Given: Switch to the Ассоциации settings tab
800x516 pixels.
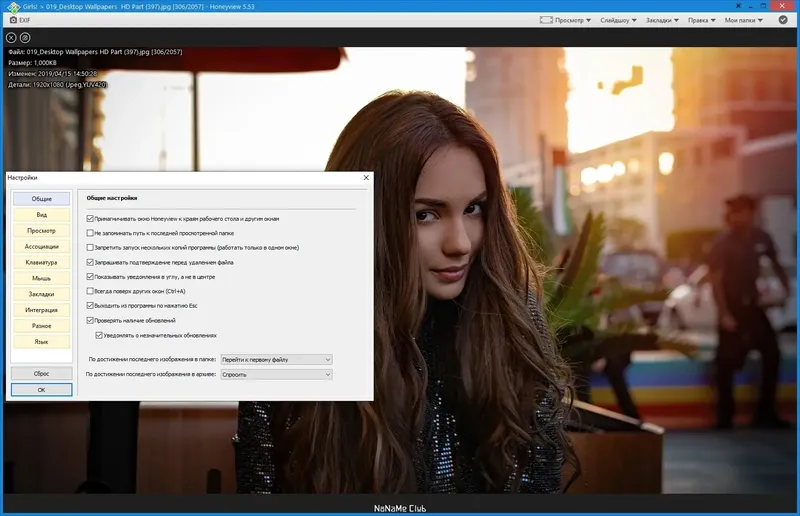Looking at the screenshot, I should (41, 246).
